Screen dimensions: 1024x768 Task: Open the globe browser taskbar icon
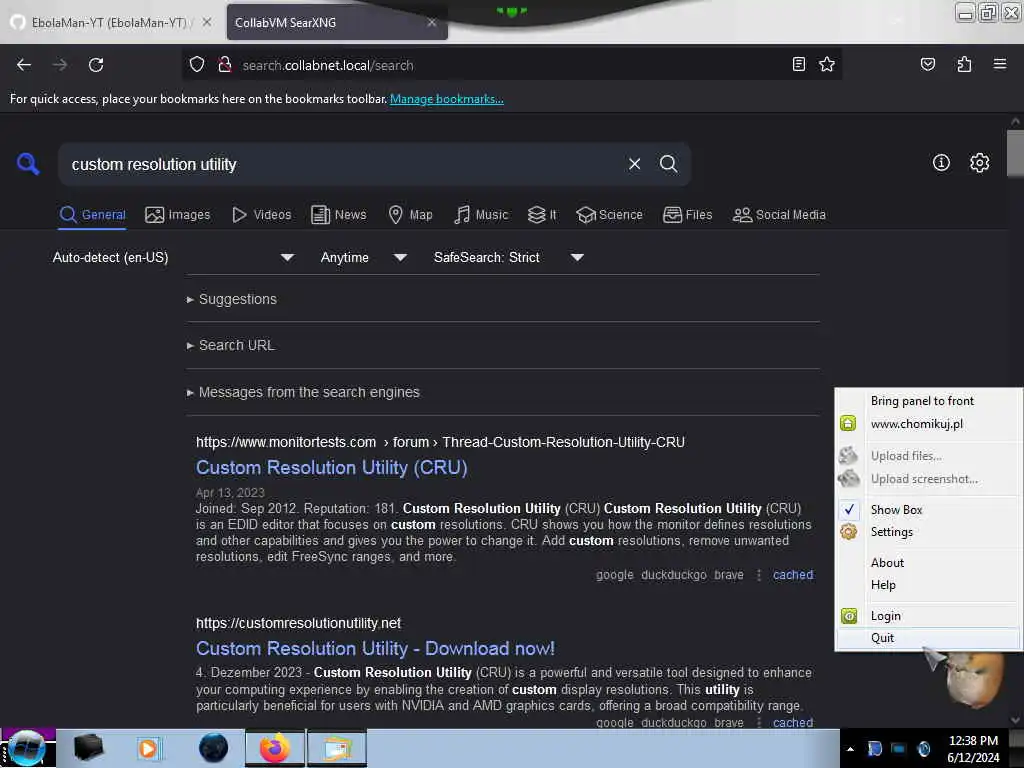click(214, 748)
